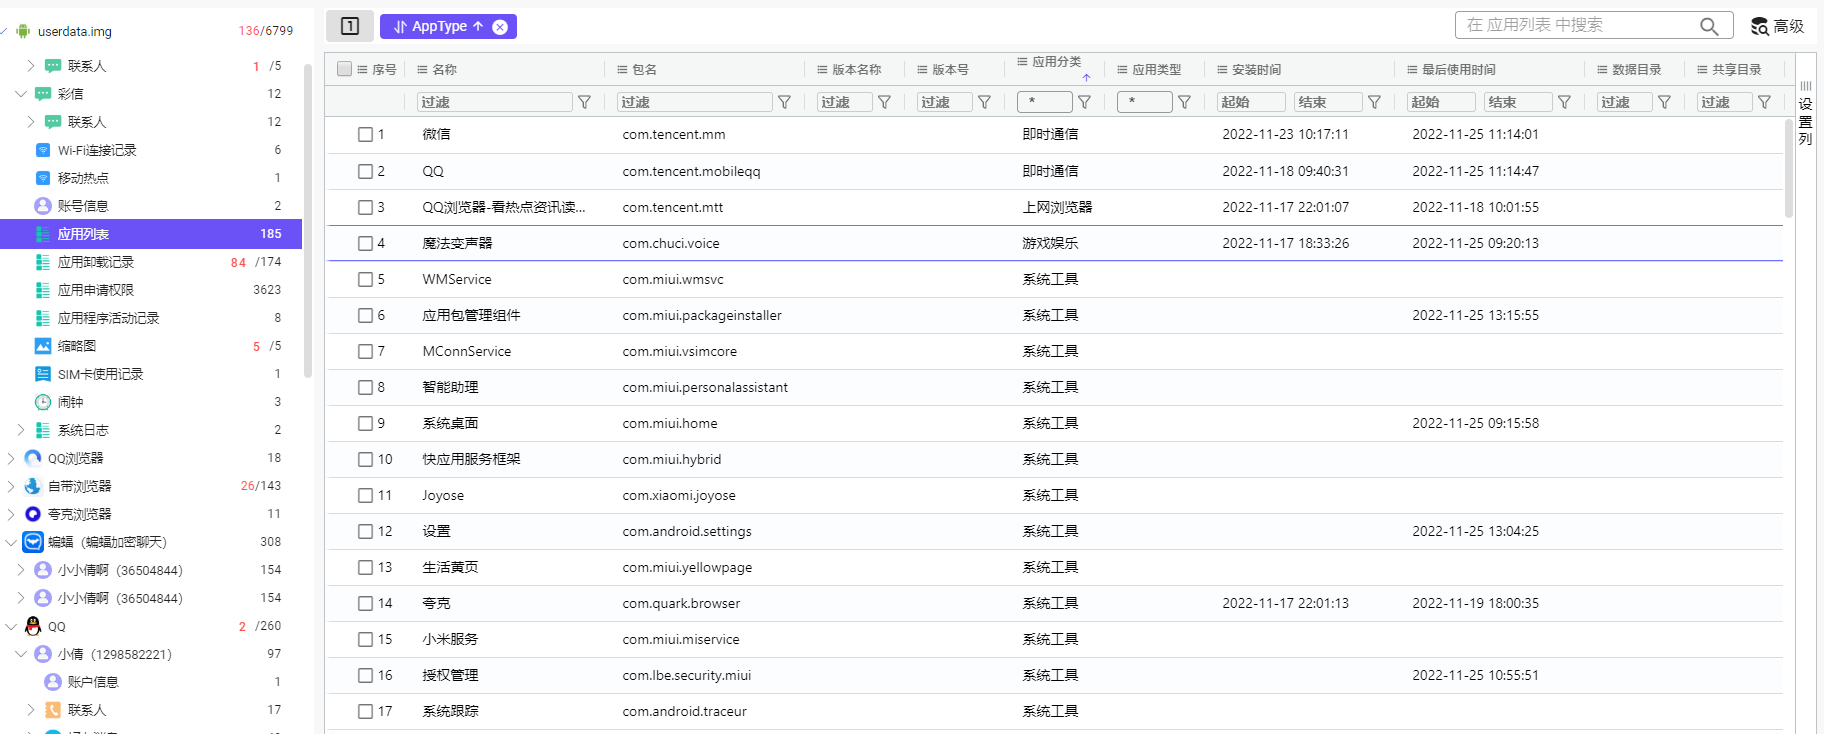Open 高级 advanced search
This screenshot has height=734, width=1824.
[x=1778, y=26]
